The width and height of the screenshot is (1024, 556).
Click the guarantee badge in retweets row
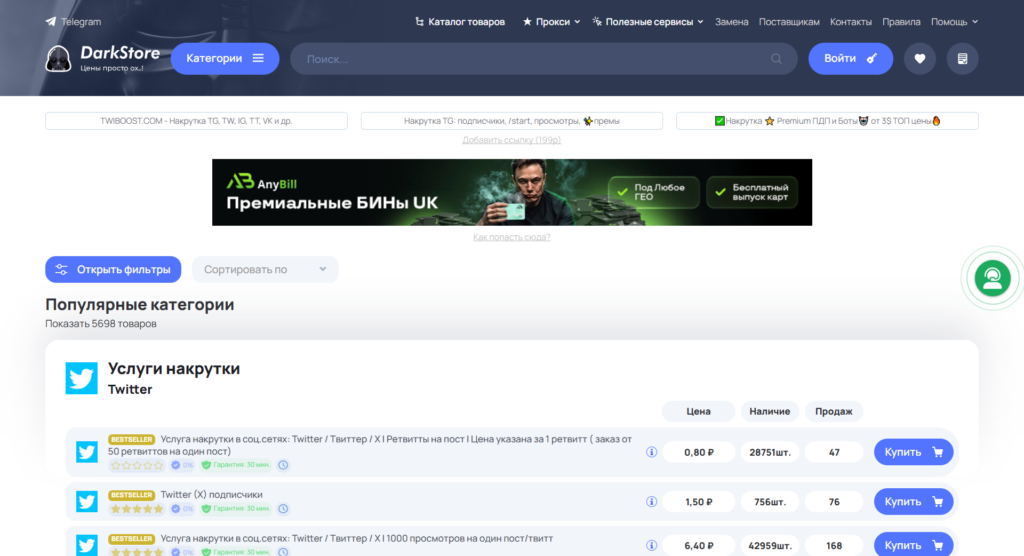(236, 465)
